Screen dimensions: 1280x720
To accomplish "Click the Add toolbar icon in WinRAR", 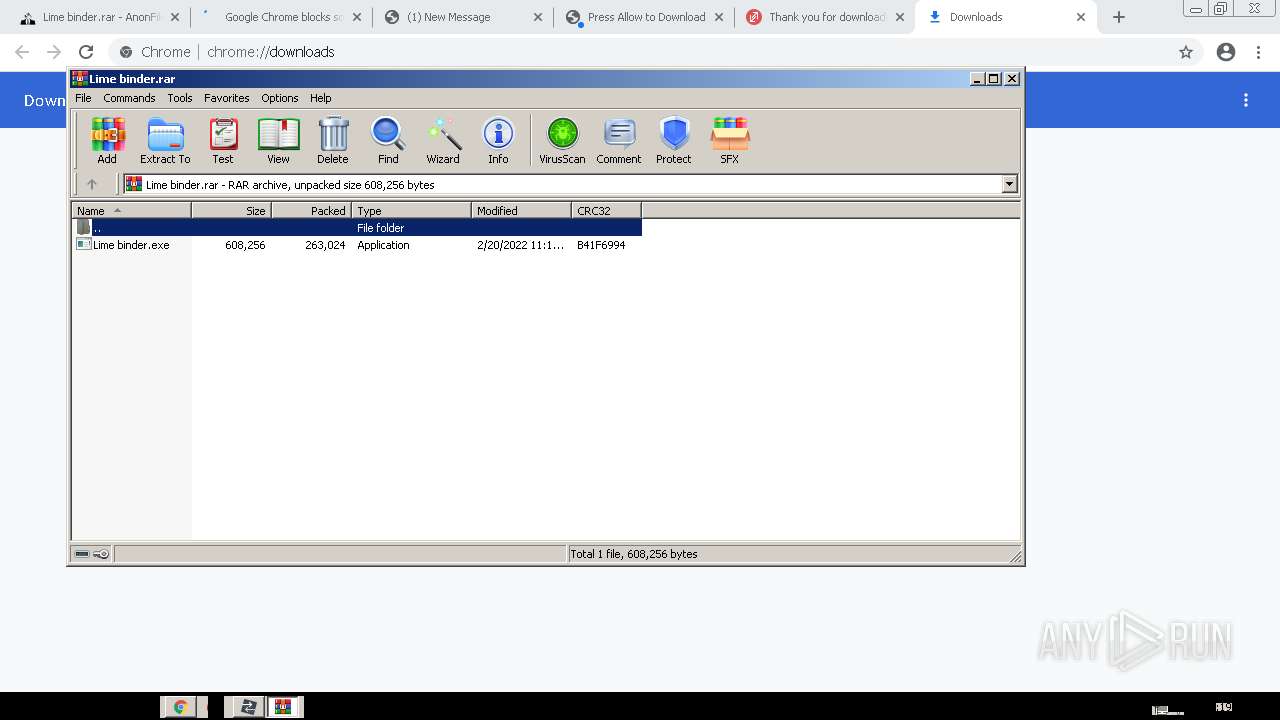I will point(107,140).
